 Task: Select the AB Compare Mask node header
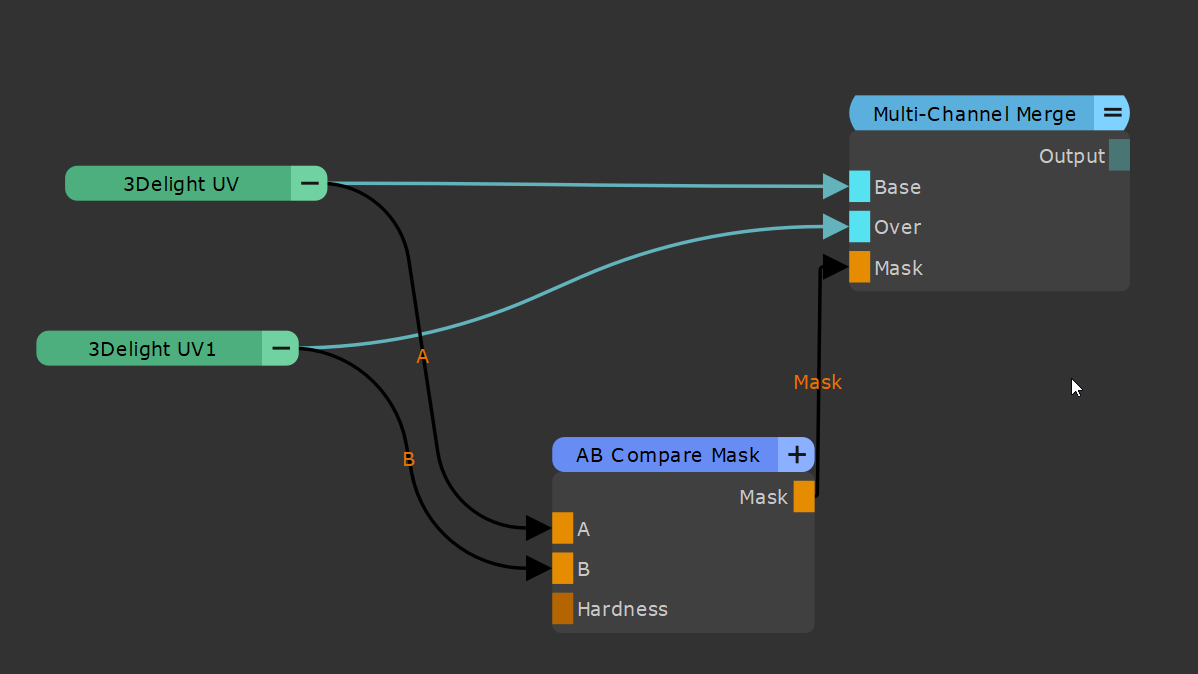[666, 455]
